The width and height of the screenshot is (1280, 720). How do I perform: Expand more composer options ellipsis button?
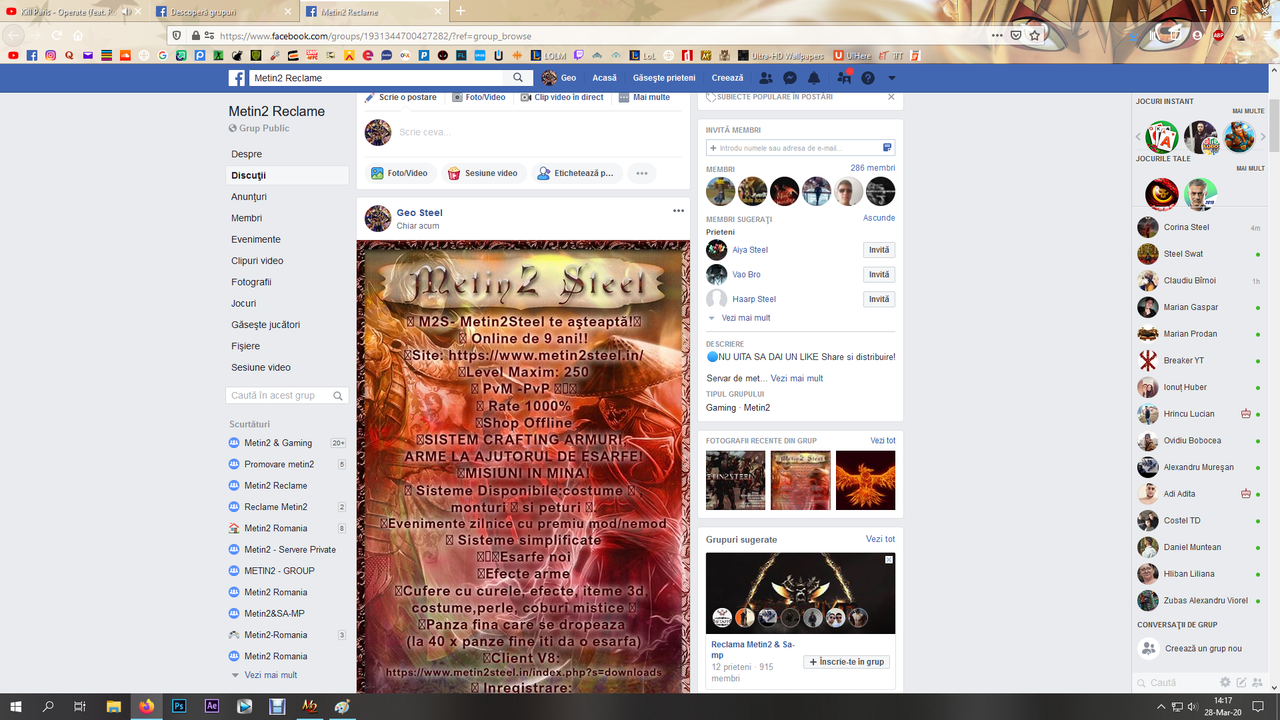coord(642,173)
